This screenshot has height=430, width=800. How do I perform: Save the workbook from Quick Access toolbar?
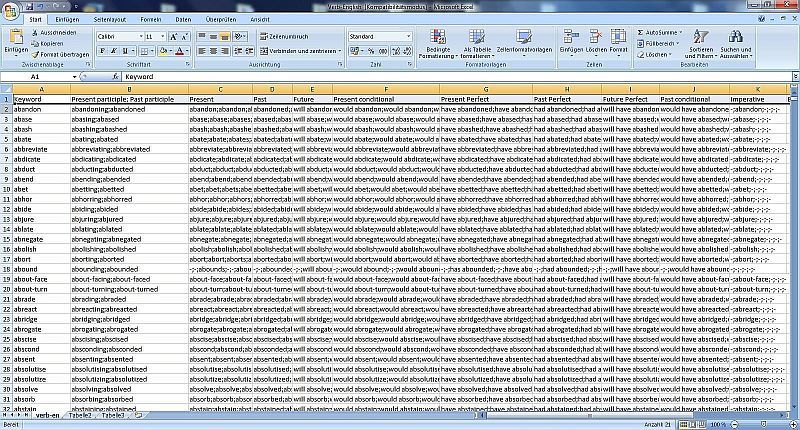tap(30, 7)
